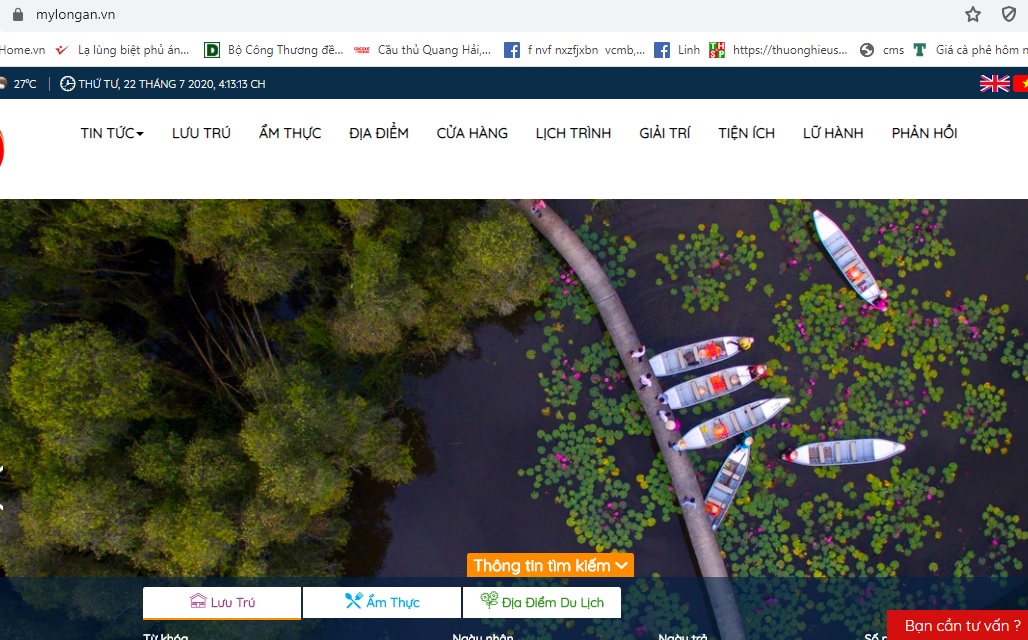Go to the CỬA HÀNG menu page

[472, 133]
